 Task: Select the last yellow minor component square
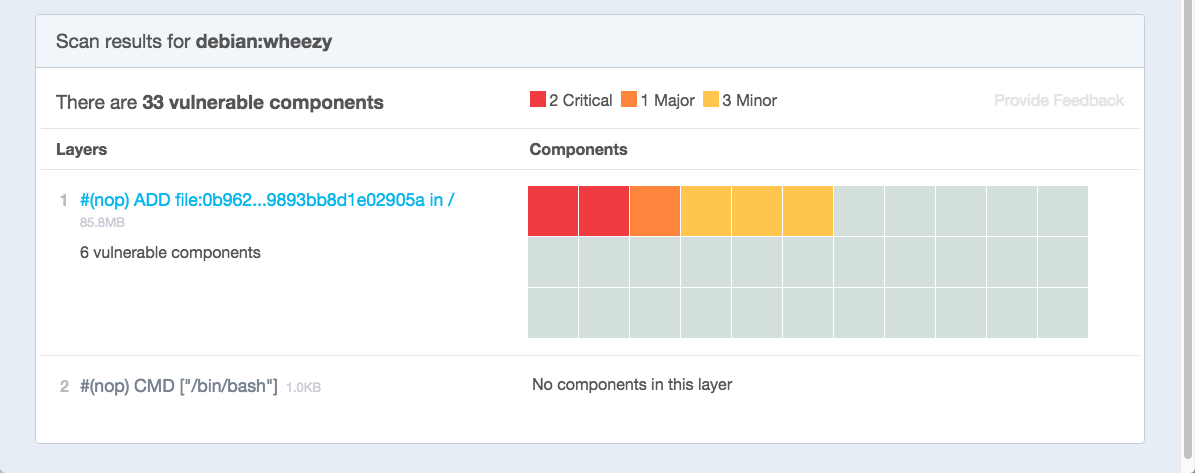[x=808, y=210]
